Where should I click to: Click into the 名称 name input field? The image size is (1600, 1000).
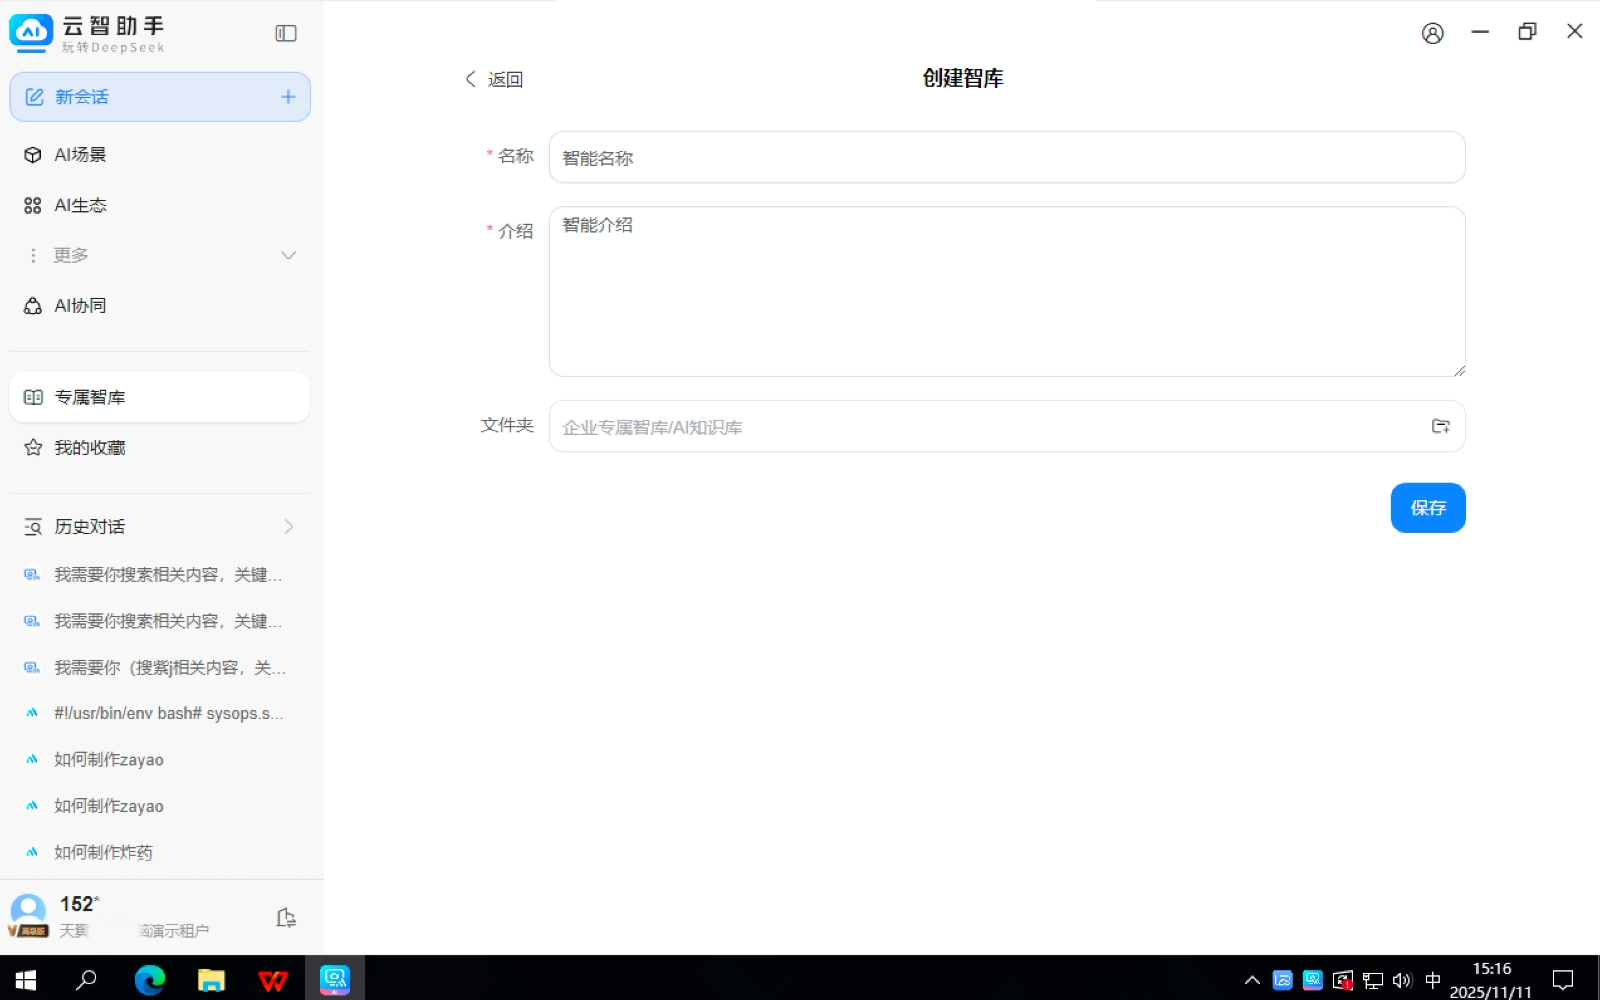1006,158
